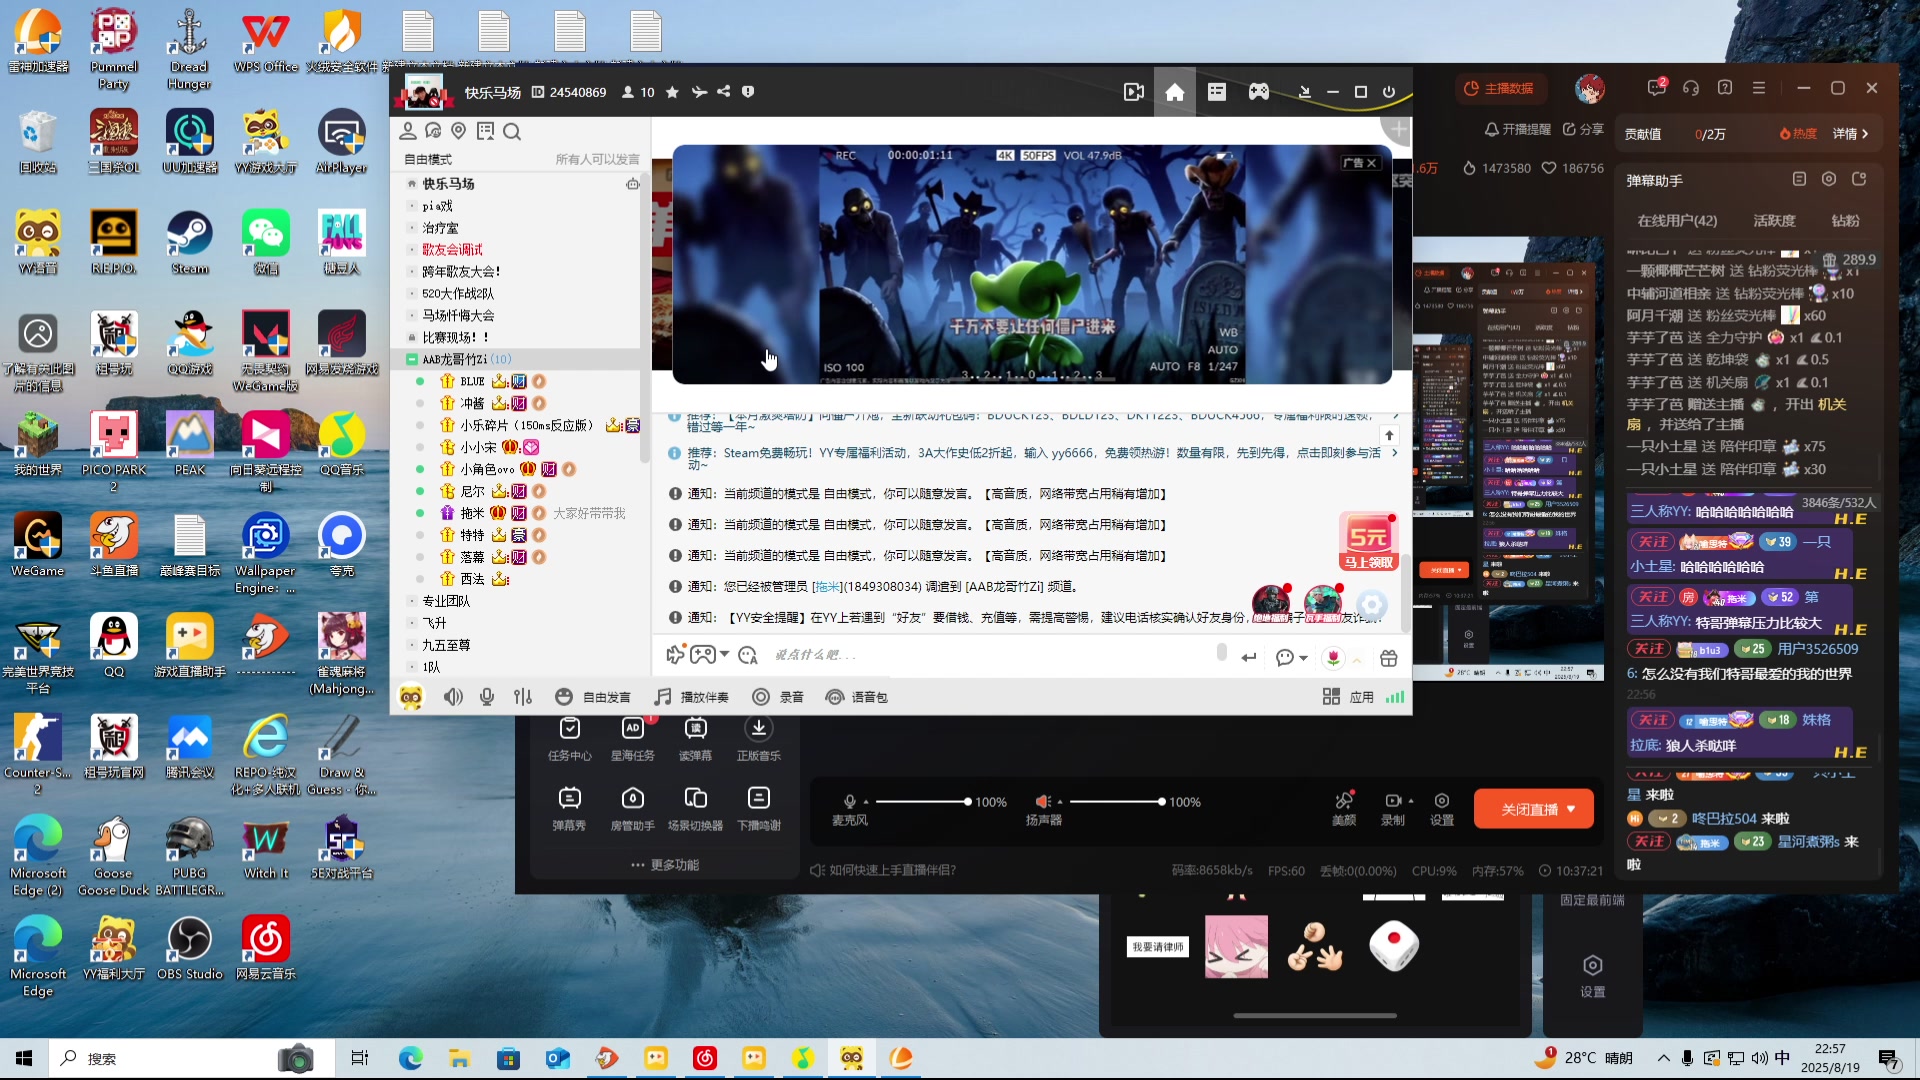Toggle 录音 recording in YY bottom bar
Image resolution: width=1920 pixels, height=1080 pixels.
click(x=778, y=697)
